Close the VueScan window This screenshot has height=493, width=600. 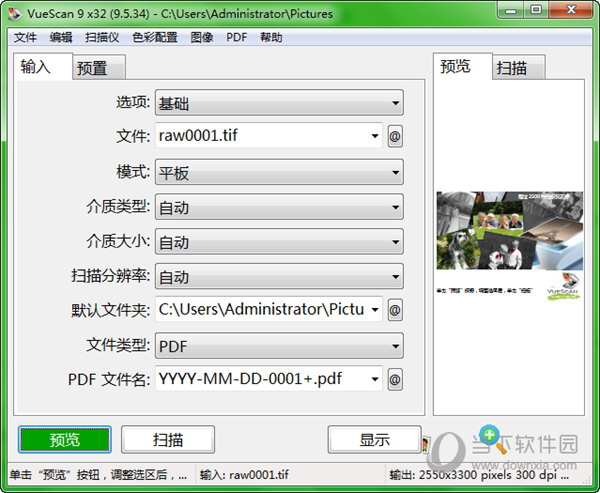571,10
